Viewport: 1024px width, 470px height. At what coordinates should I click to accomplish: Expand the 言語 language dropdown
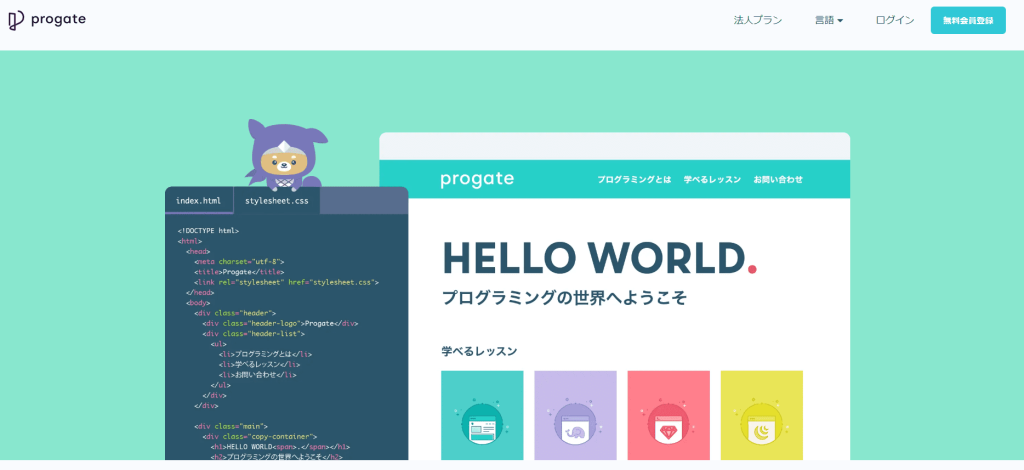click(829, 20)
